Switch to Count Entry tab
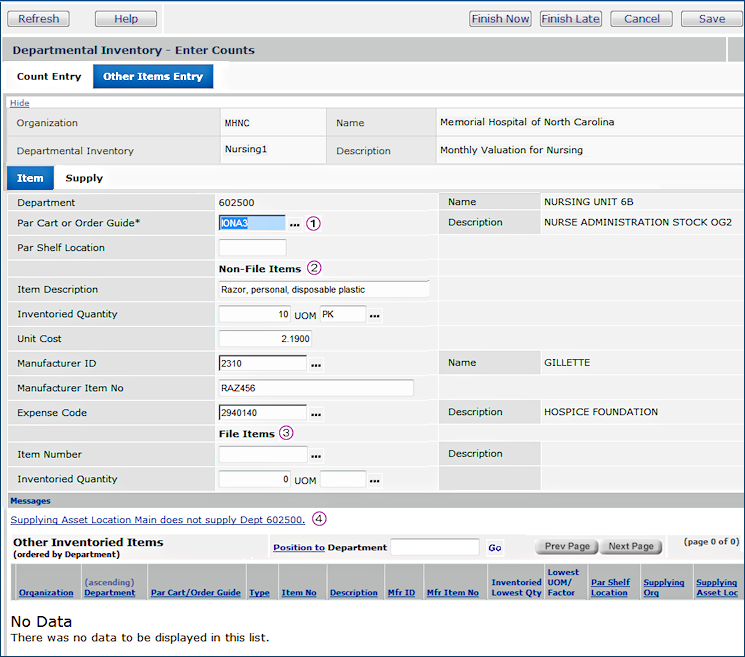Screen dimensions: 745x657 [x=49, y=77]
